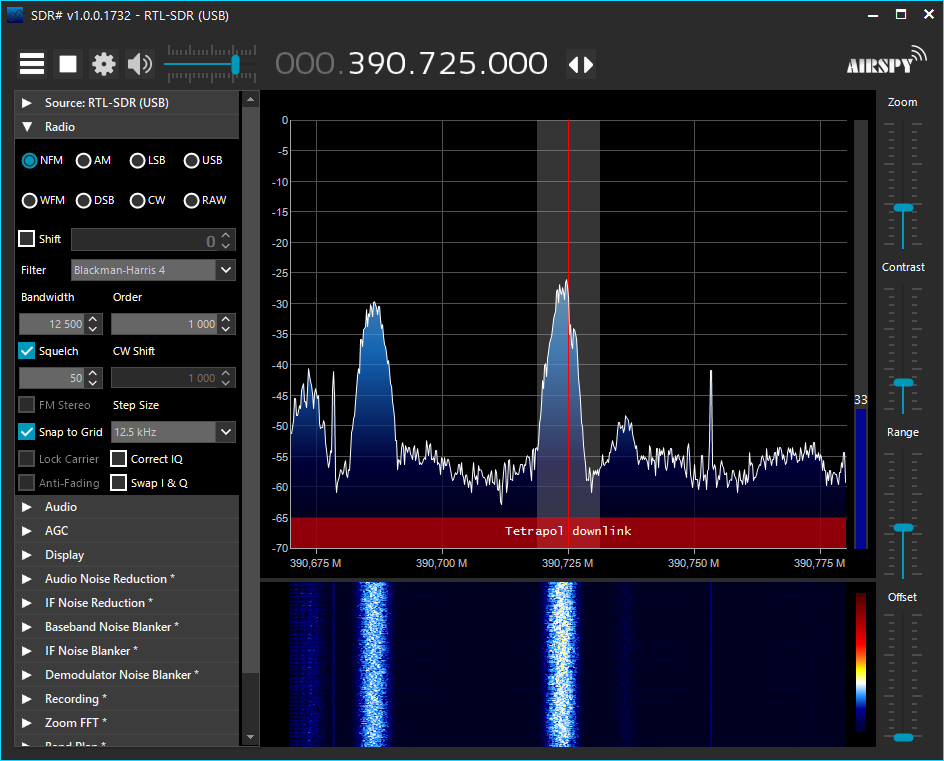The image size is (944, 761).
Task: Click the Order 1 000 field
Action: point(164,324)
